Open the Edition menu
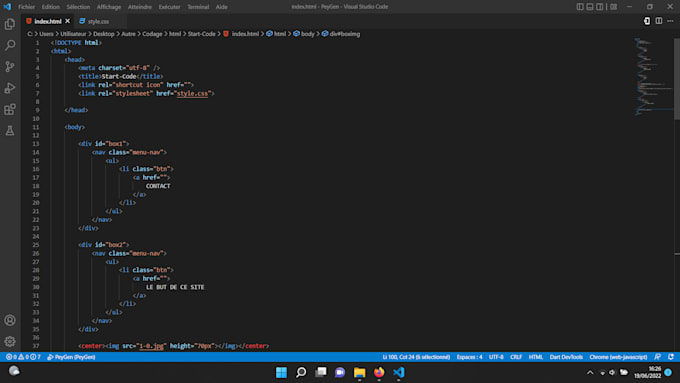 (x=51, y=7)
